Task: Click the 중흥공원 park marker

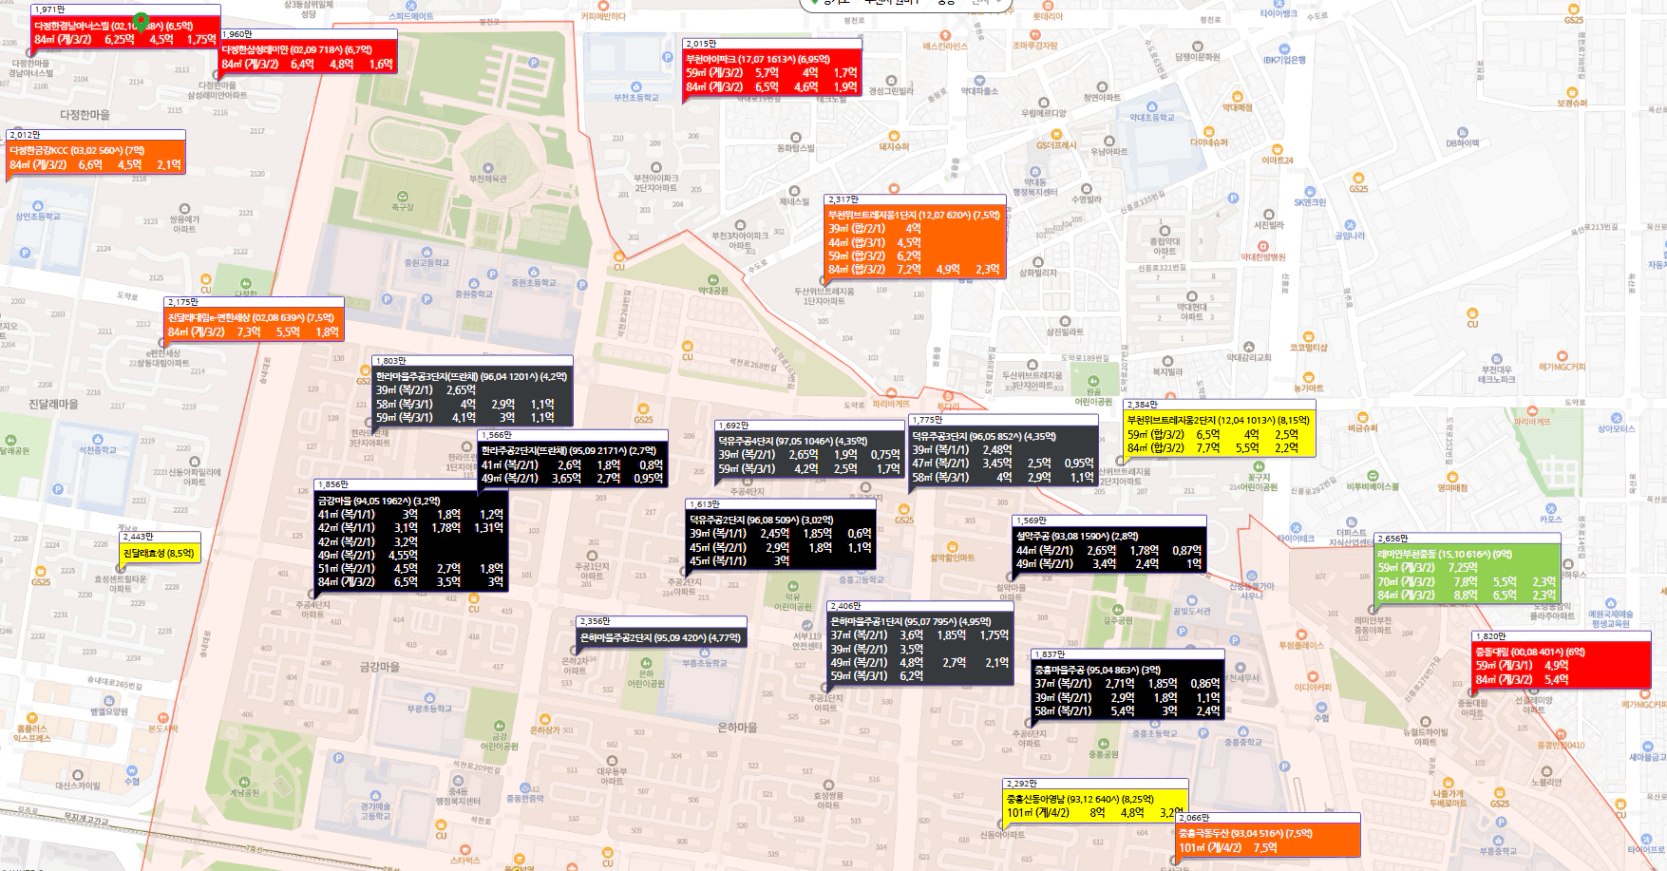Action: tap(1103, 744)
